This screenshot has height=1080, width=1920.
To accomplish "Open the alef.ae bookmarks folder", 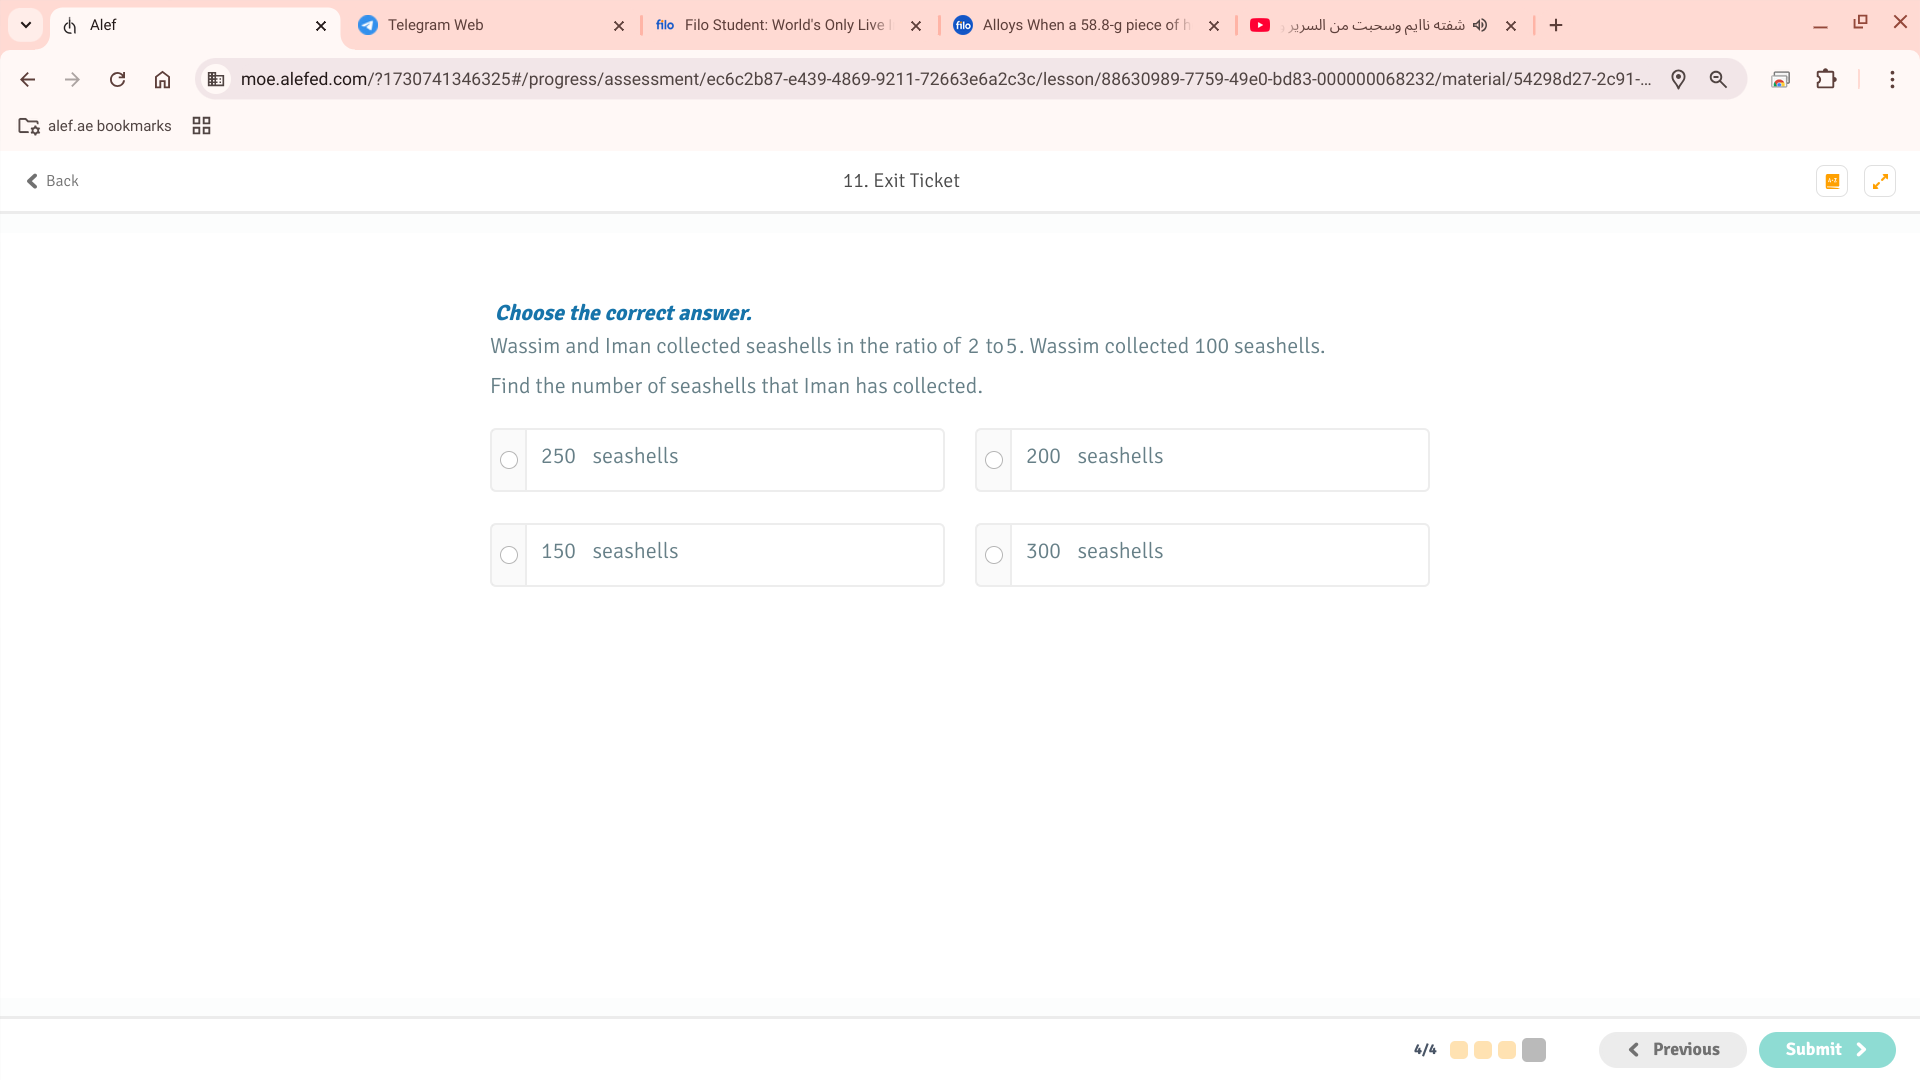I will pyautogui.click(x=95, y=126).
